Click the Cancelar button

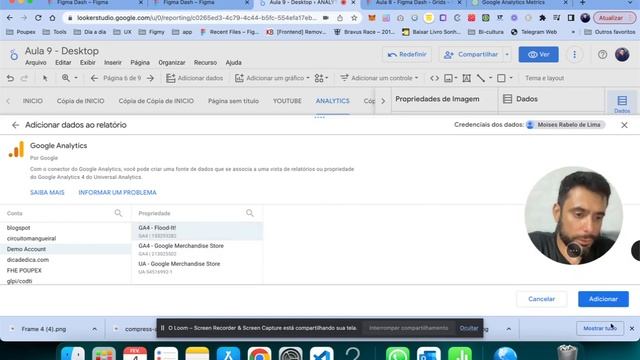click(541, 299)
